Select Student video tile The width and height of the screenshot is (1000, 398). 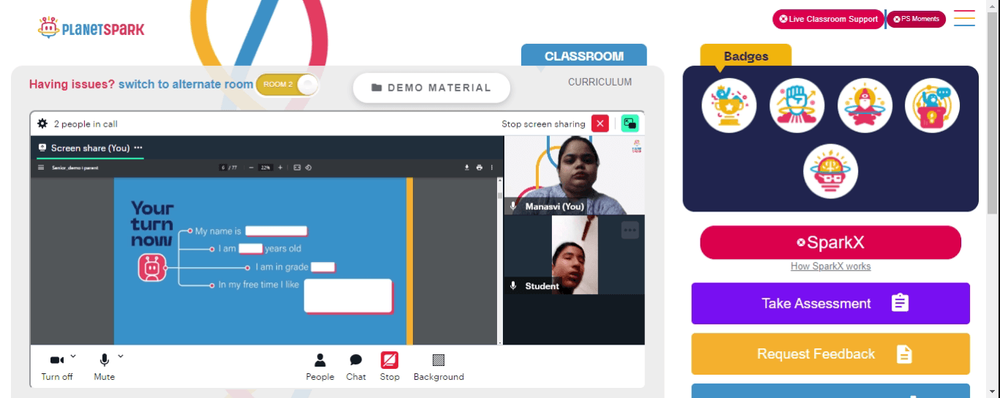coord(574,254)
